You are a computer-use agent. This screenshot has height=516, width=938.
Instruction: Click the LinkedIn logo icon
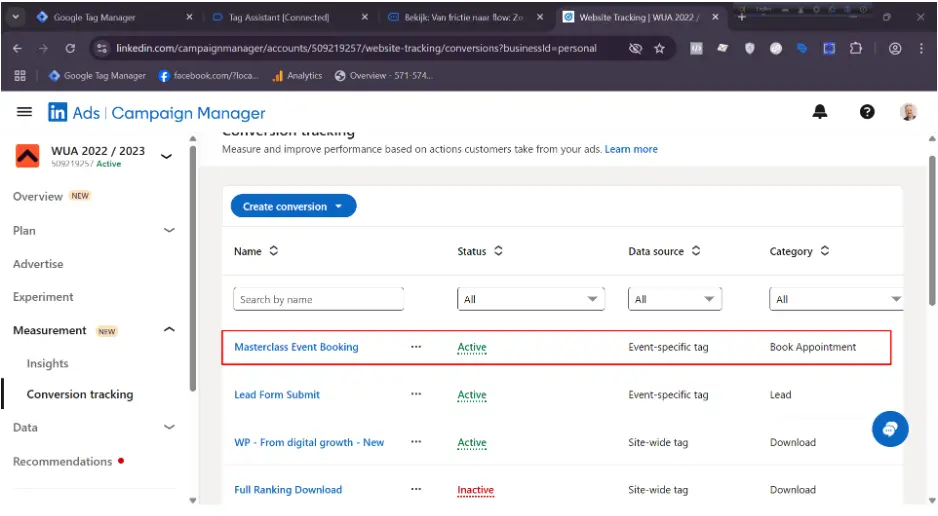57,112
